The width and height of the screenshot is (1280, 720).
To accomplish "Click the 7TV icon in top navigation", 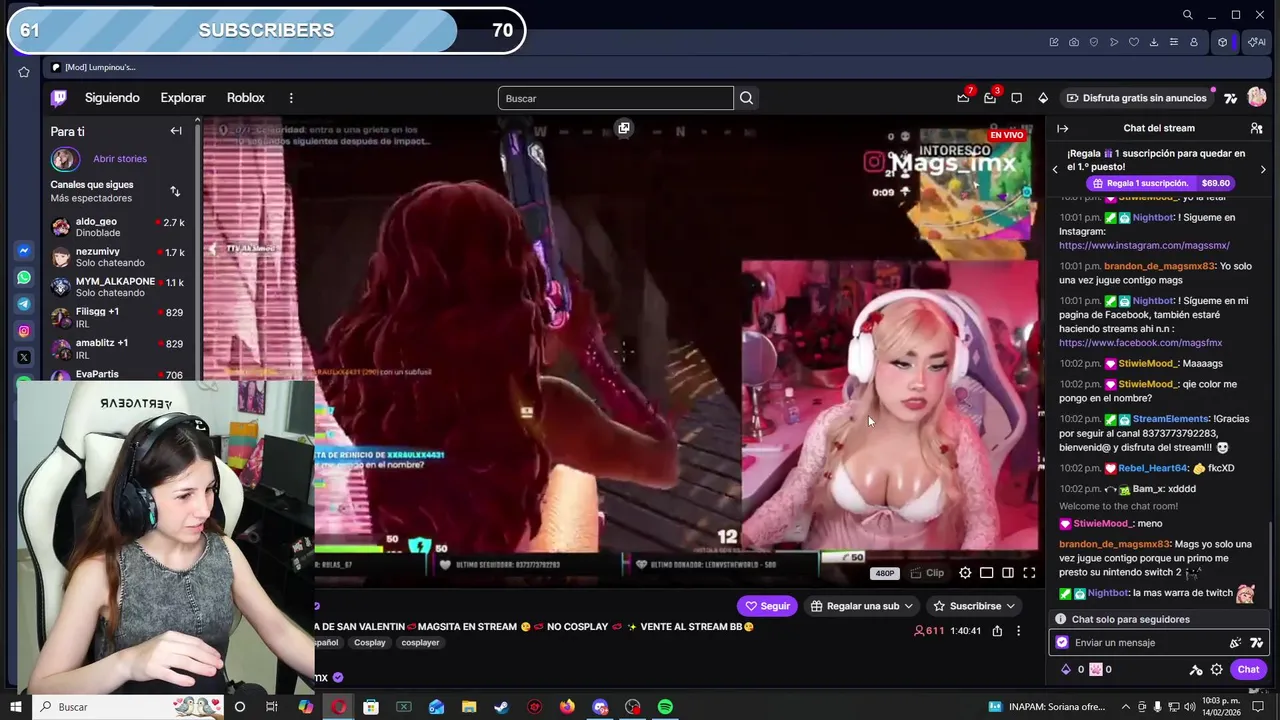I will [1231, 98].
